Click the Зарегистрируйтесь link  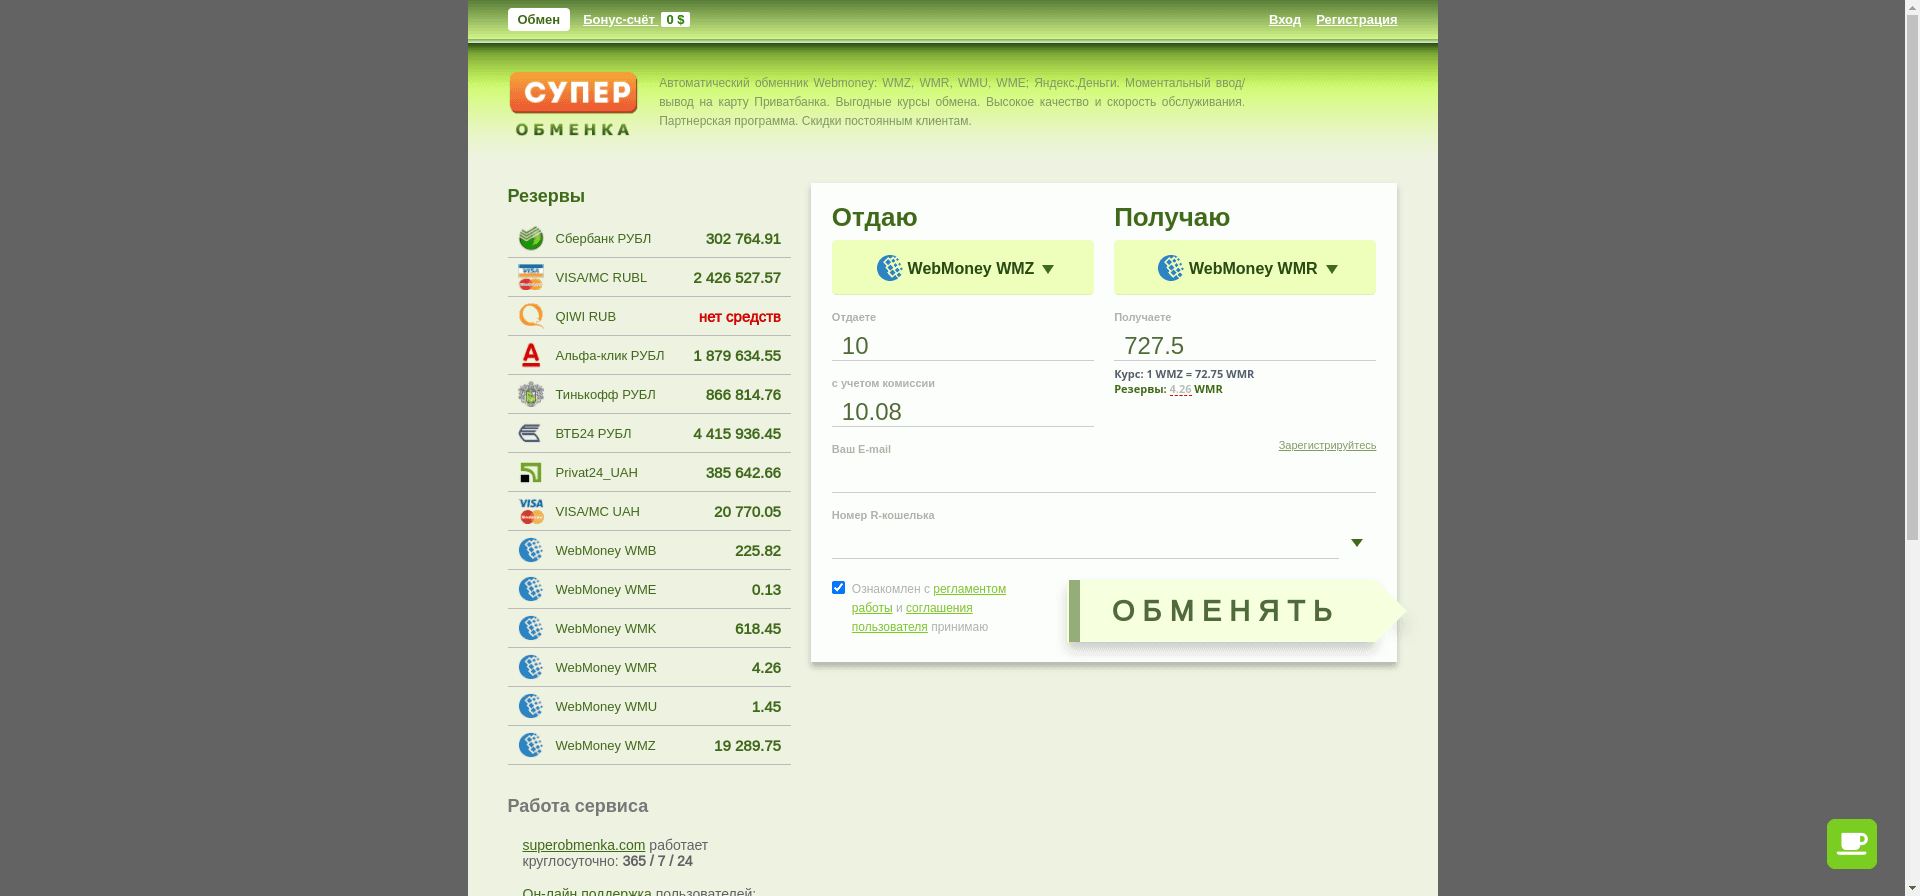click(x=1327, y=445)
